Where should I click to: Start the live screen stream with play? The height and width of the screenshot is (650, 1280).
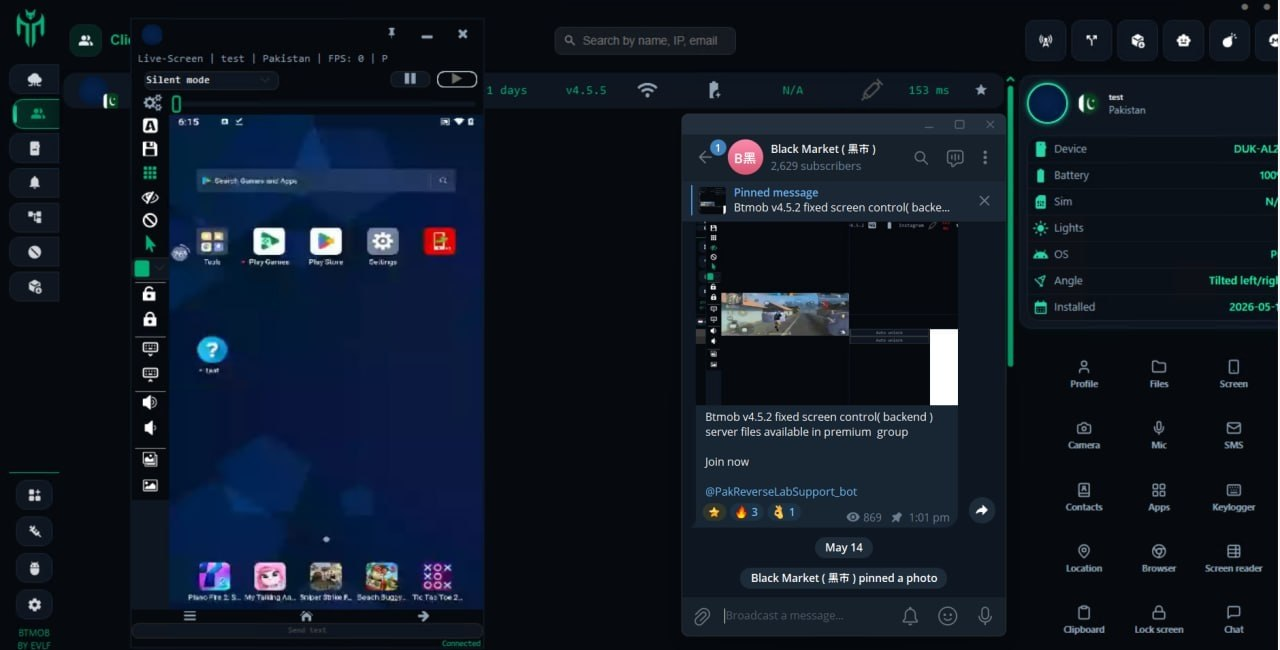pyautogui.click(x=457, y=79)
